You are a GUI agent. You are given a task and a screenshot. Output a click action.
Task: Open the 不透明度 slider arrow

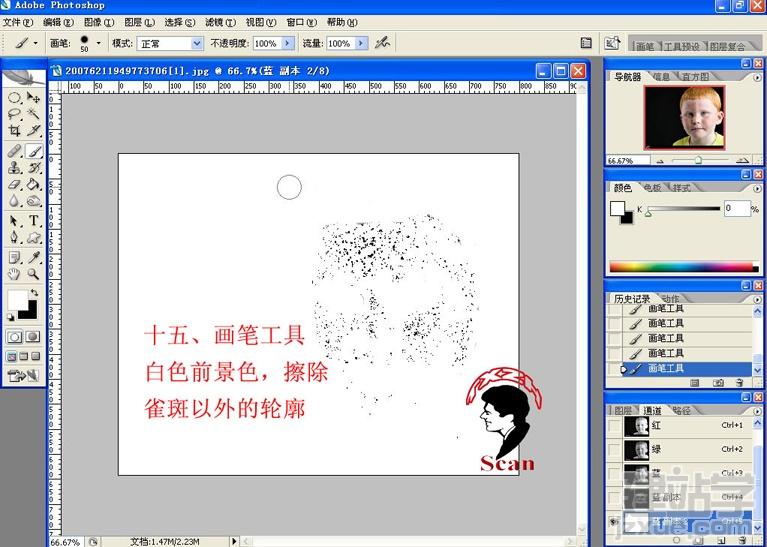[288, 44]
